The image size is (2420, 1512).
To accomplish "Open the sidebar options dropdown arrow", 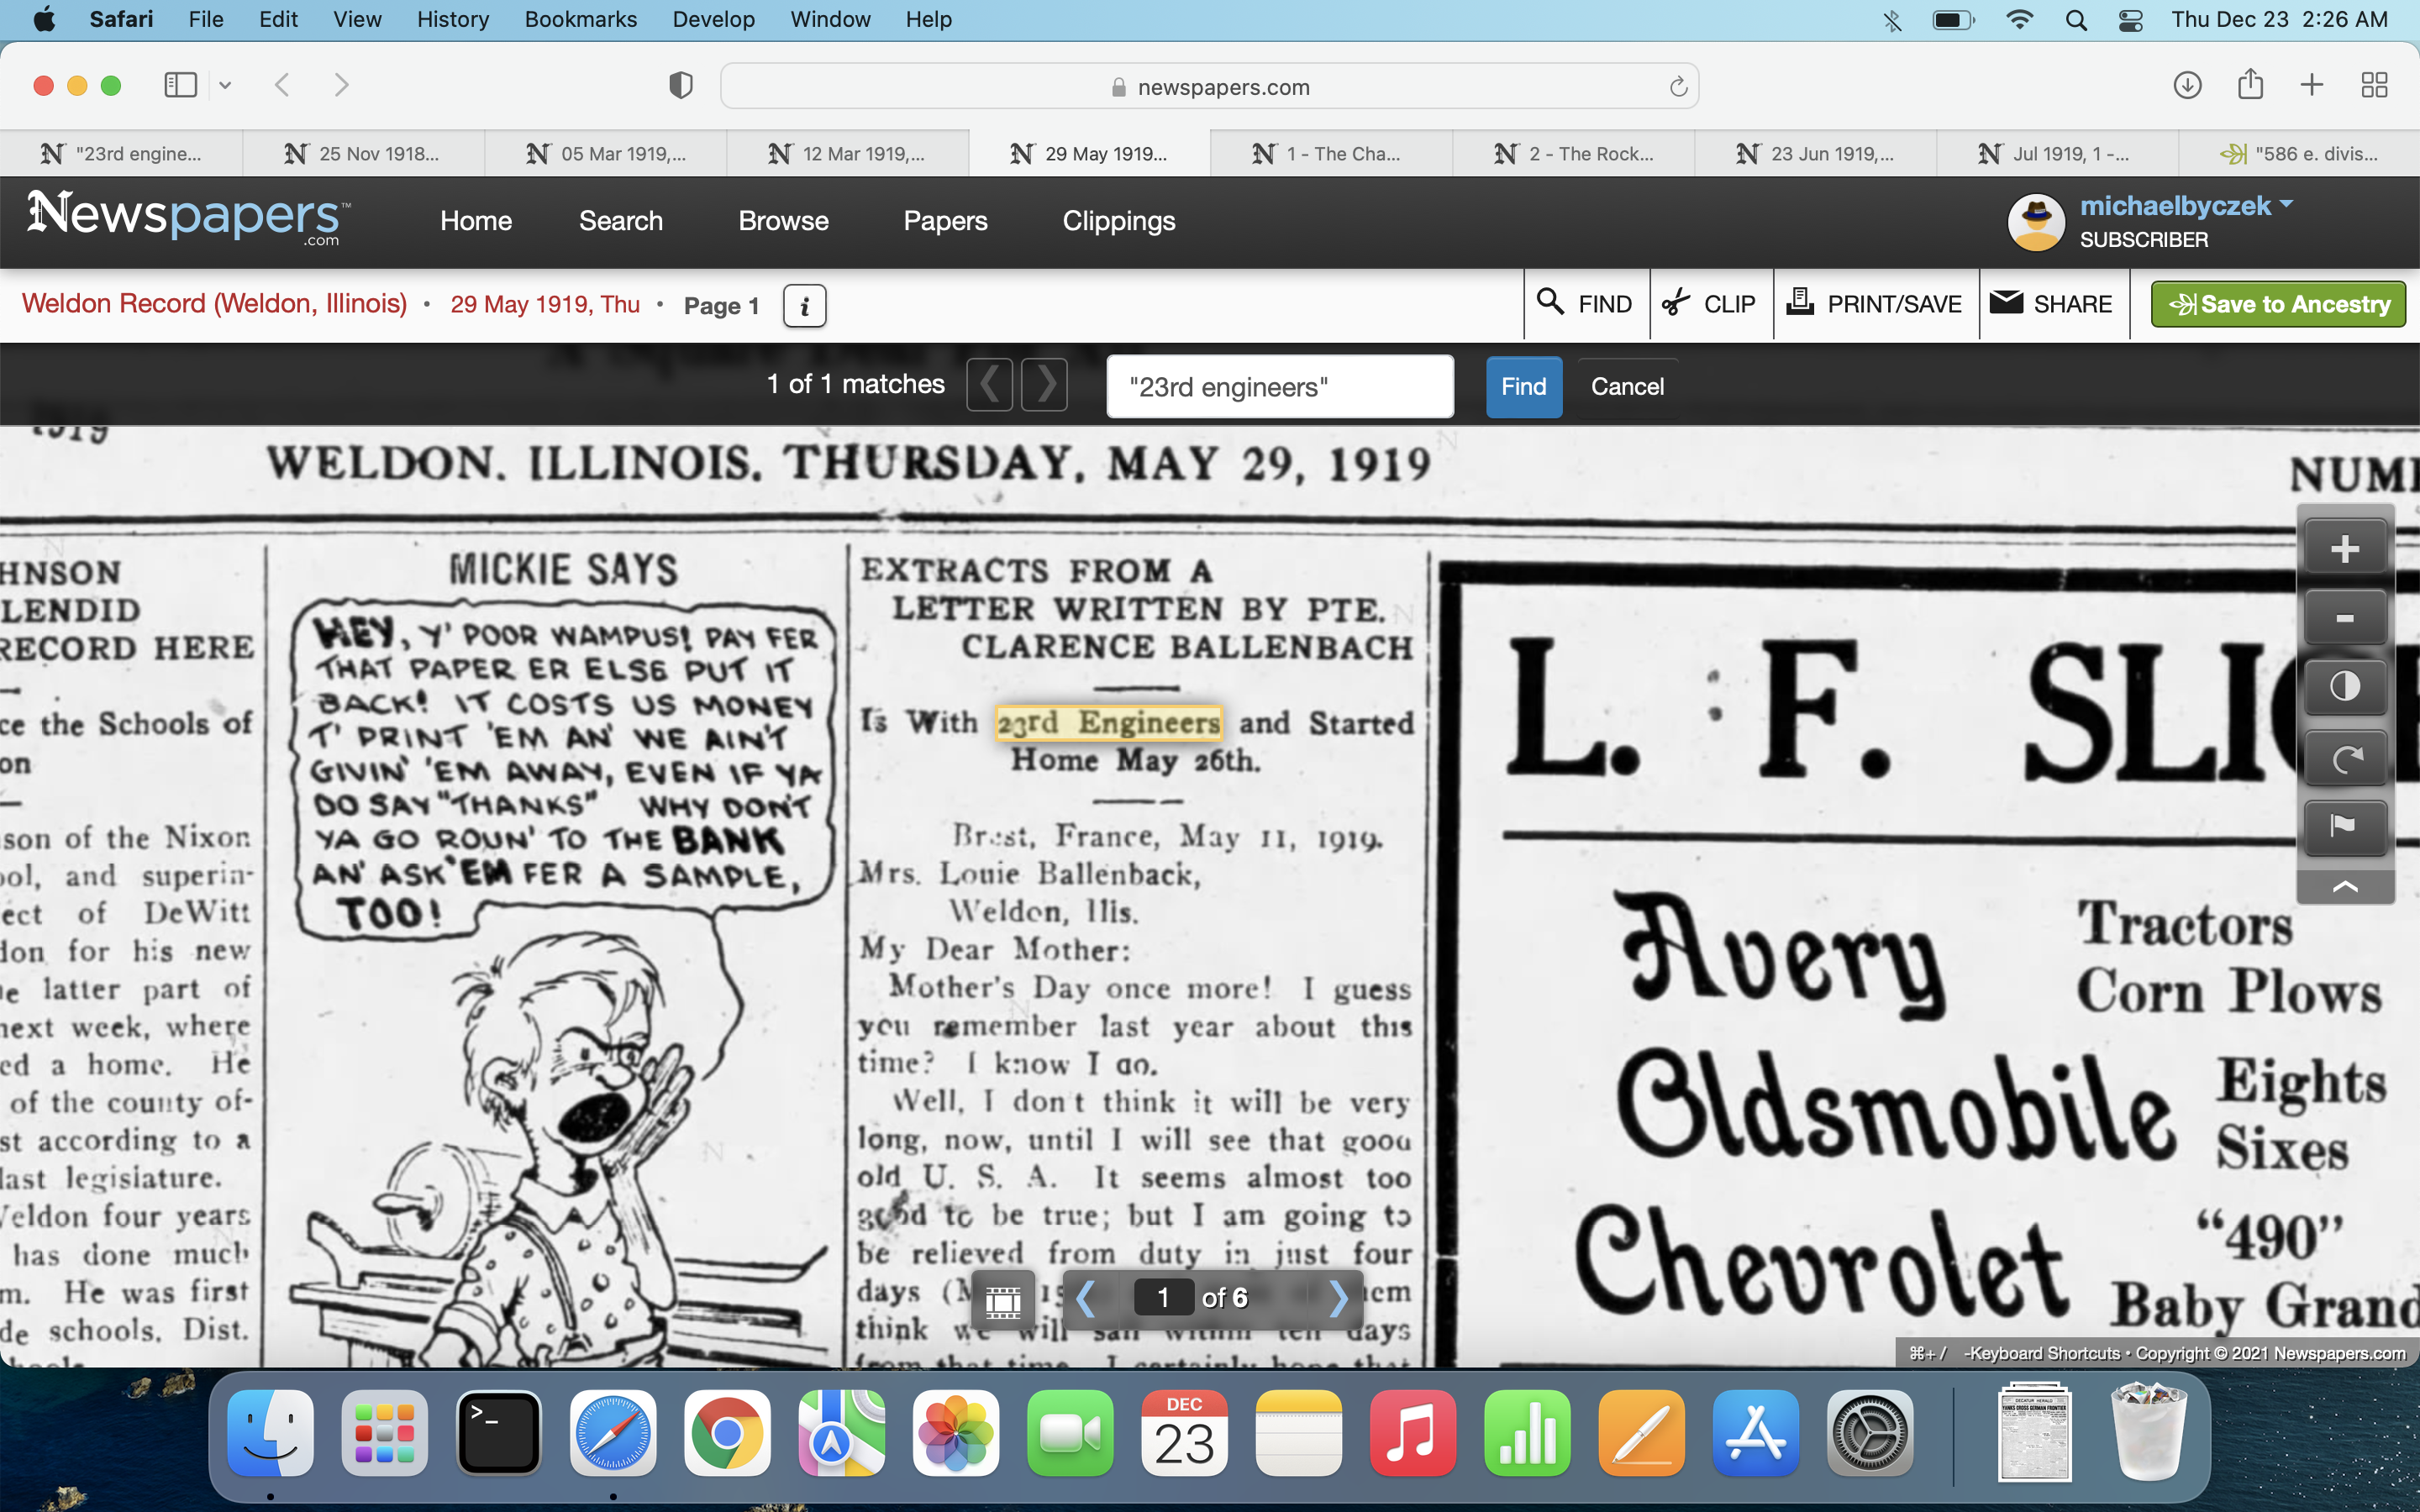I will pyautogui.click(x=226, y=85).
